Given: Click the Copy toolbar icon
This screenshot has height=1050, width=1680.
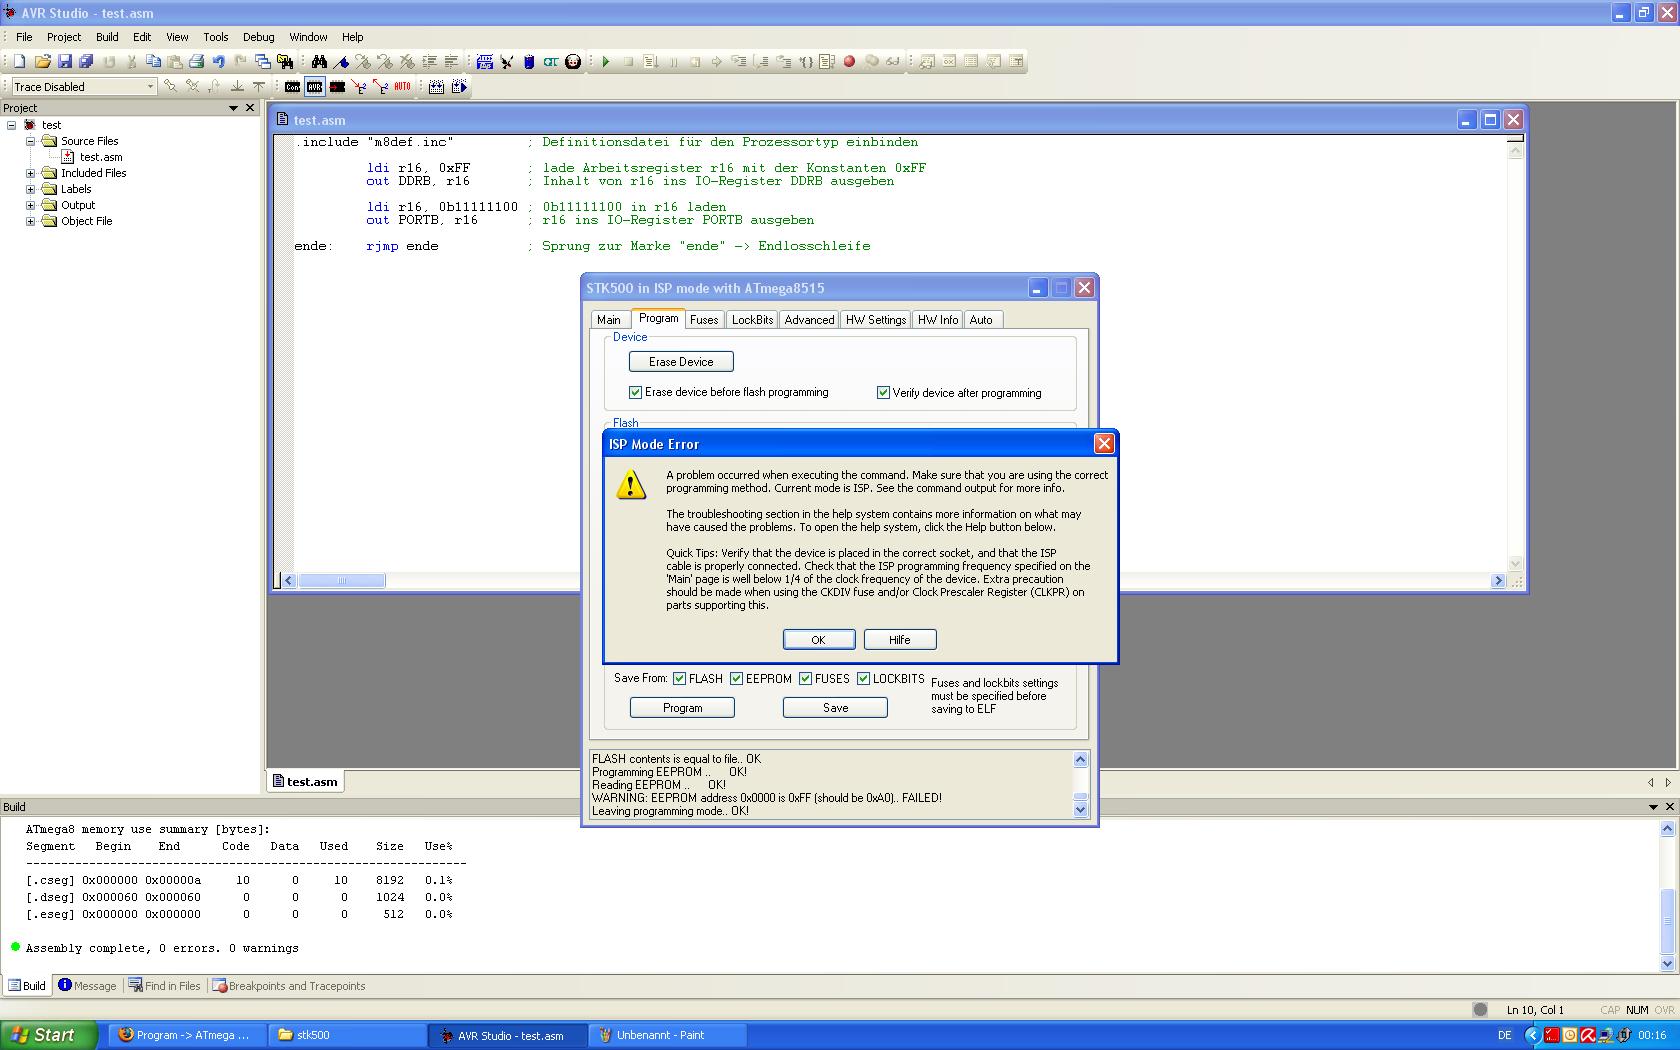Looking at the screenshot, I should (153, 61).
